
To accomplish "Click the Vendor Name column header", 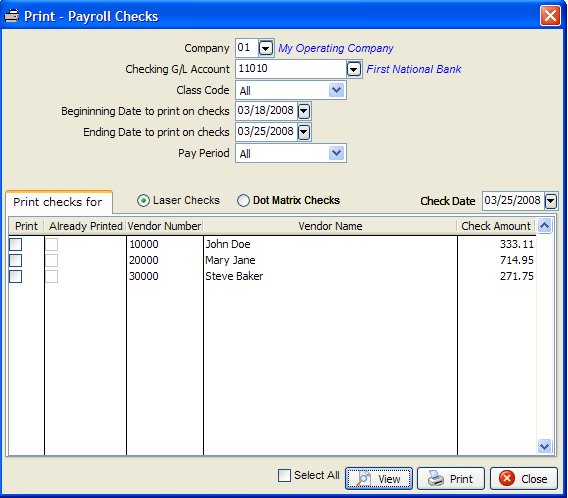I will (330, 226).
